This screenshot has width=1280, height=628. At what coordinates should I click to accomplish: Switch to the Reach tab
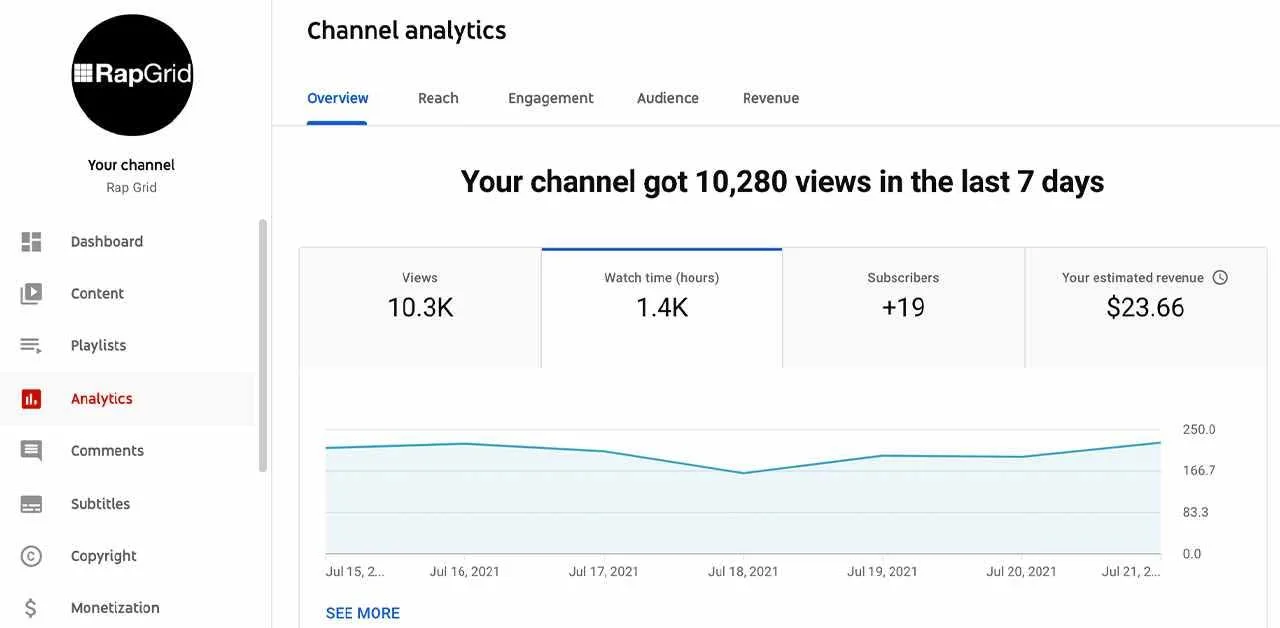point(438,98)
